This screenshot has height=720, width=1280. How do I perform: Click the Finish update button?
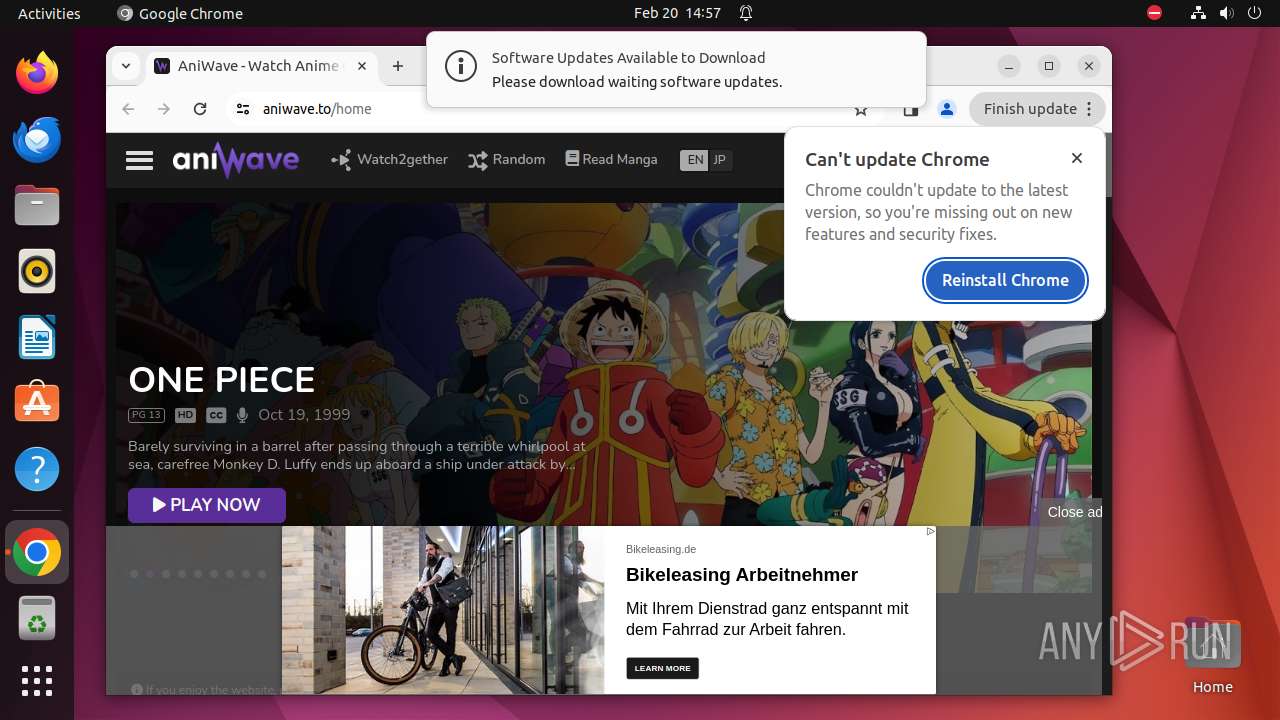1037,109
